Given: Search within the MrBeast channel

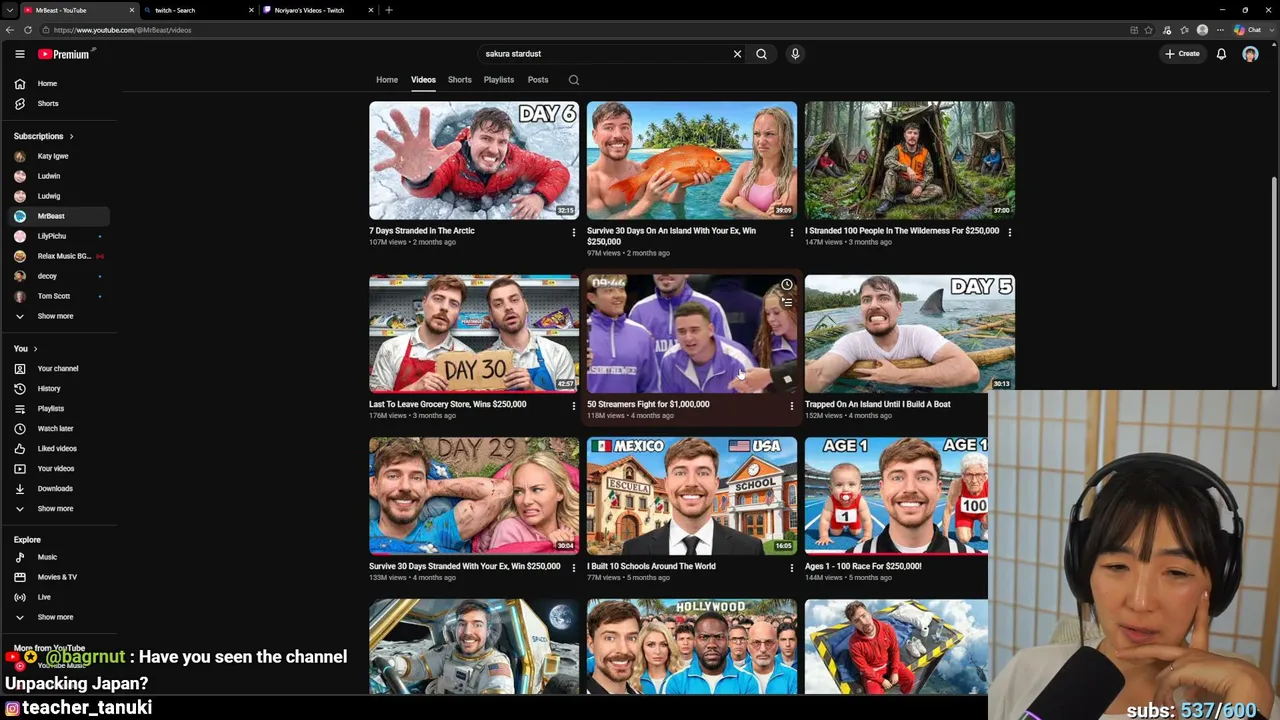Looking at the screenshot, I should click(x=574, y=80).
